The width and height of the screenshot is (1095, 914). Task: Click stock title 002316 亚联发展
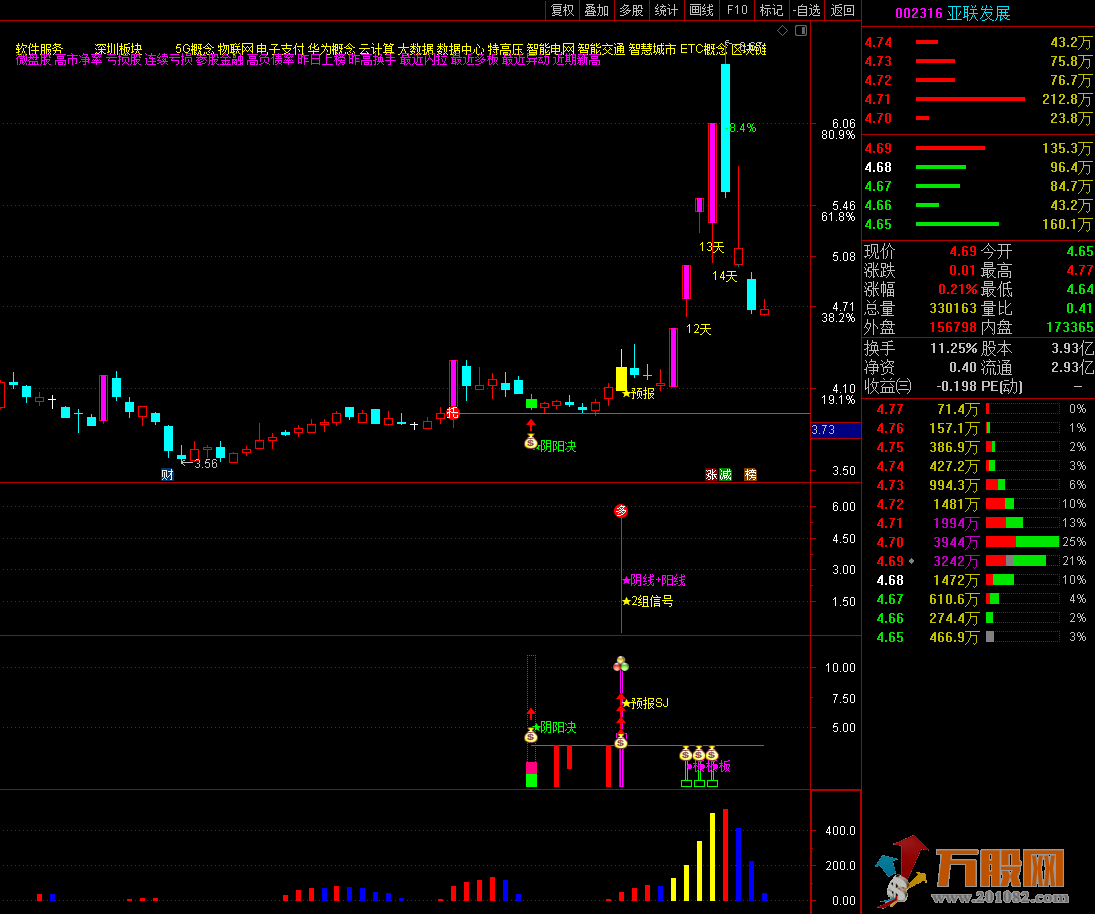pyautogui.click(x=953, y=13)
